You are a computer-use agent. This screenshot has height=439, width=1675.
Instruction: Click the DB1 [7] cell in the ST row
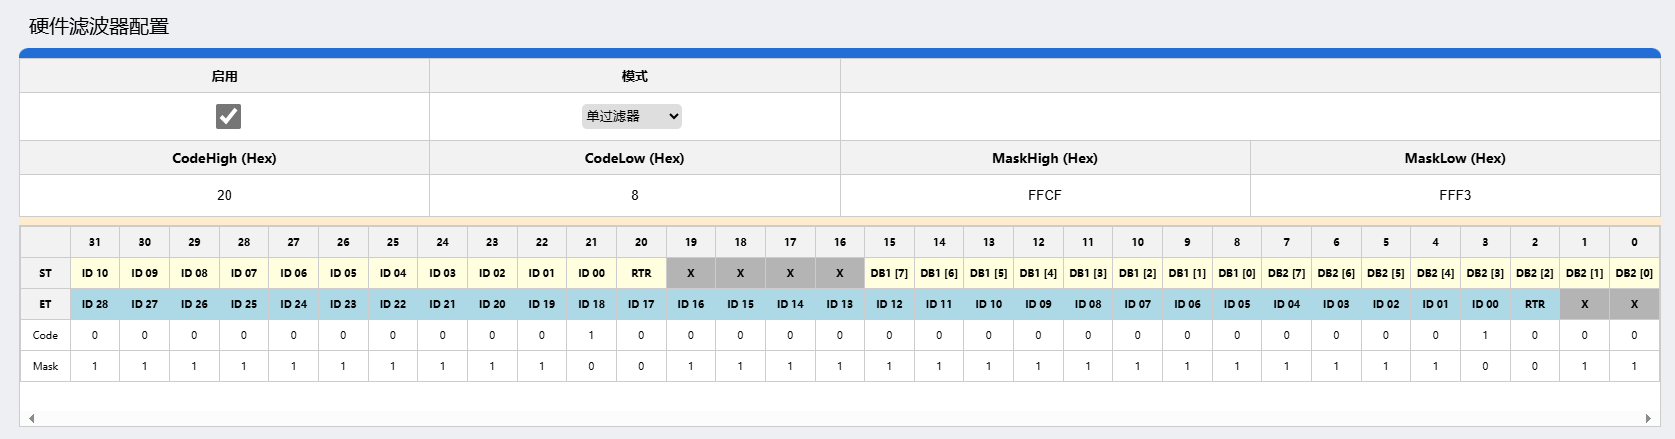pos(889,273)
